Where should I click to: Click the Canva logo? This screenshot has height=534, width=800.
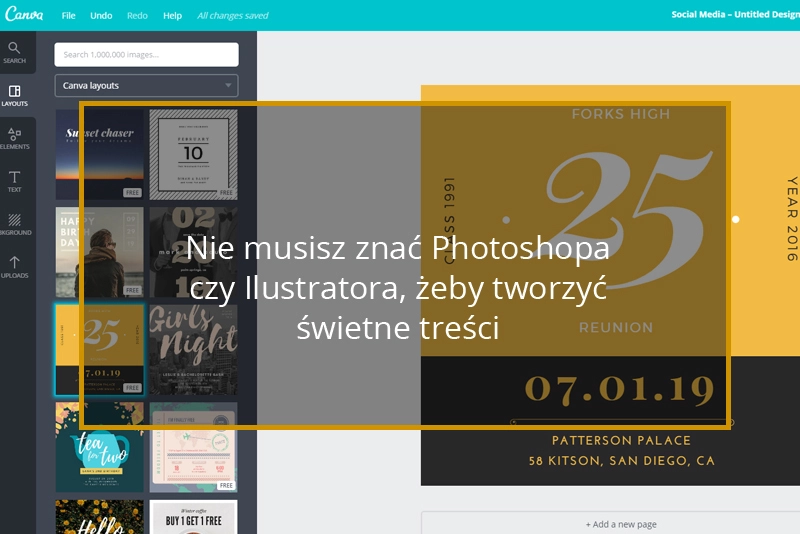24,14
